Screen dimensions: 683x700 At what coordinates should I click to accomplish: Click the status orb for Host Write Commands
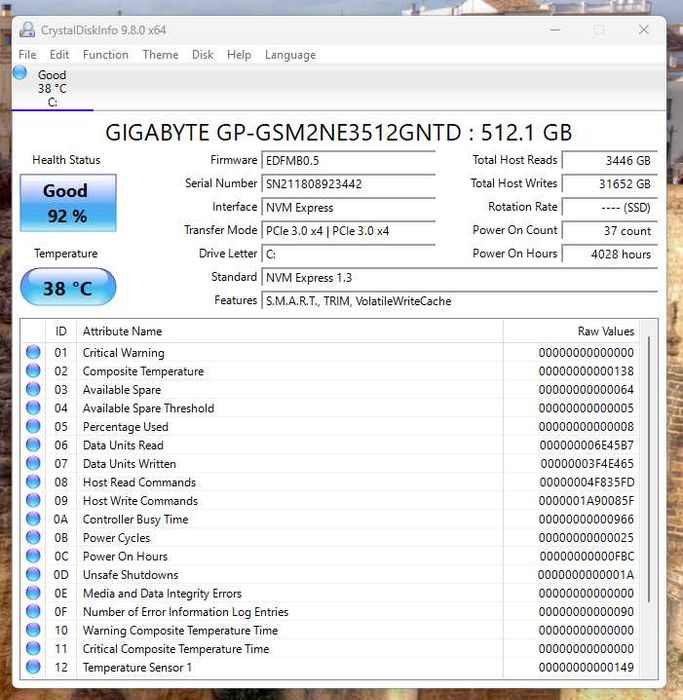pos(33,500)
